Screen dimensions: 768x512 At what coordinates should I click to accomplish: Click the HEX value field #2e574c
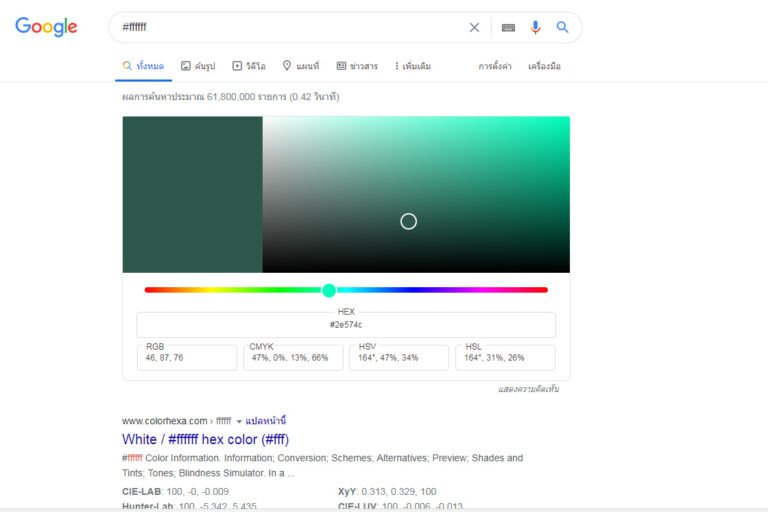pyautogui.click(x=346, y=325)
